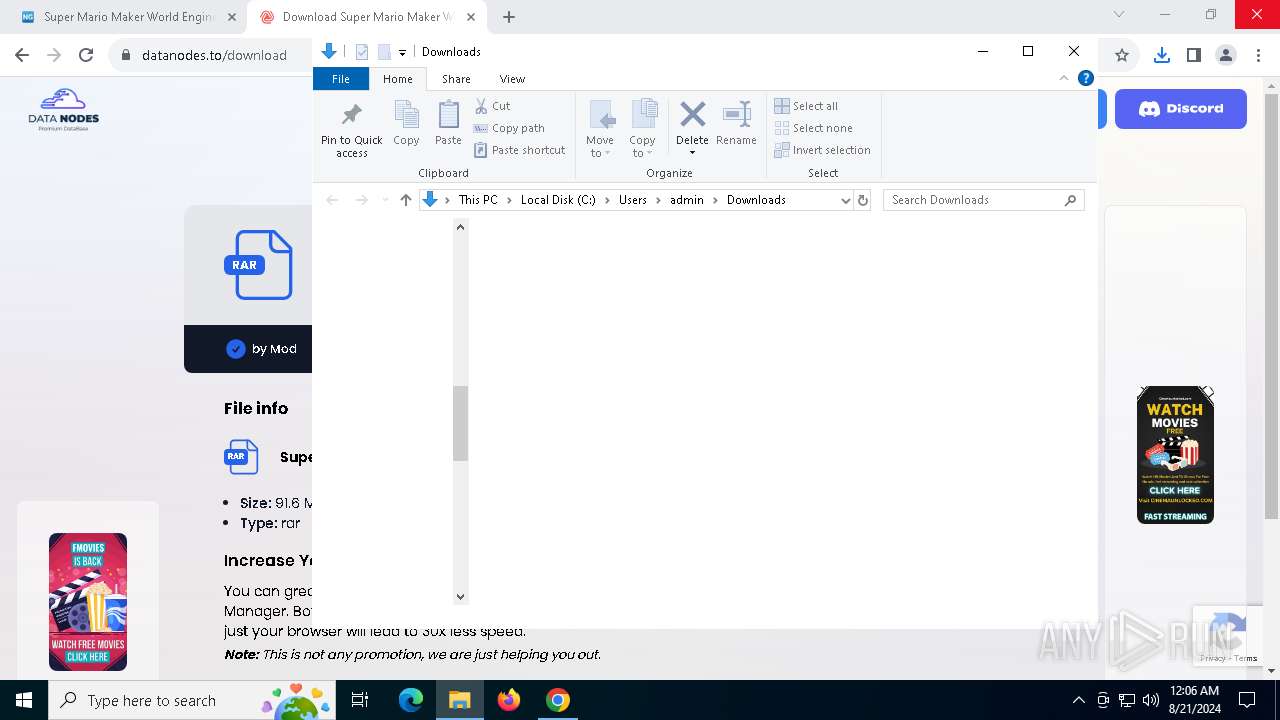This screenshot has width=1280, height=720.
Task: Open Explorer Help question mark icon
Action: [x=1085, y=78]
